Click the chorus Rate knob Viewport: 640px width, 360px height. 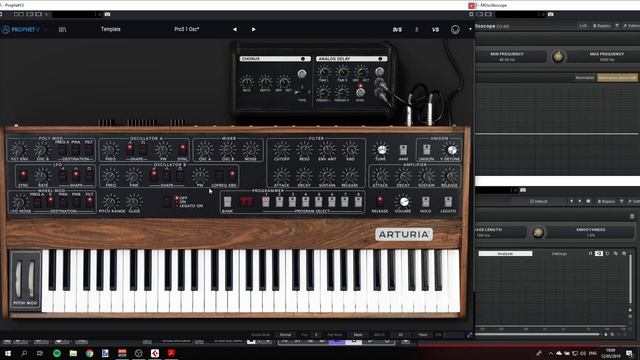(247, 81)
